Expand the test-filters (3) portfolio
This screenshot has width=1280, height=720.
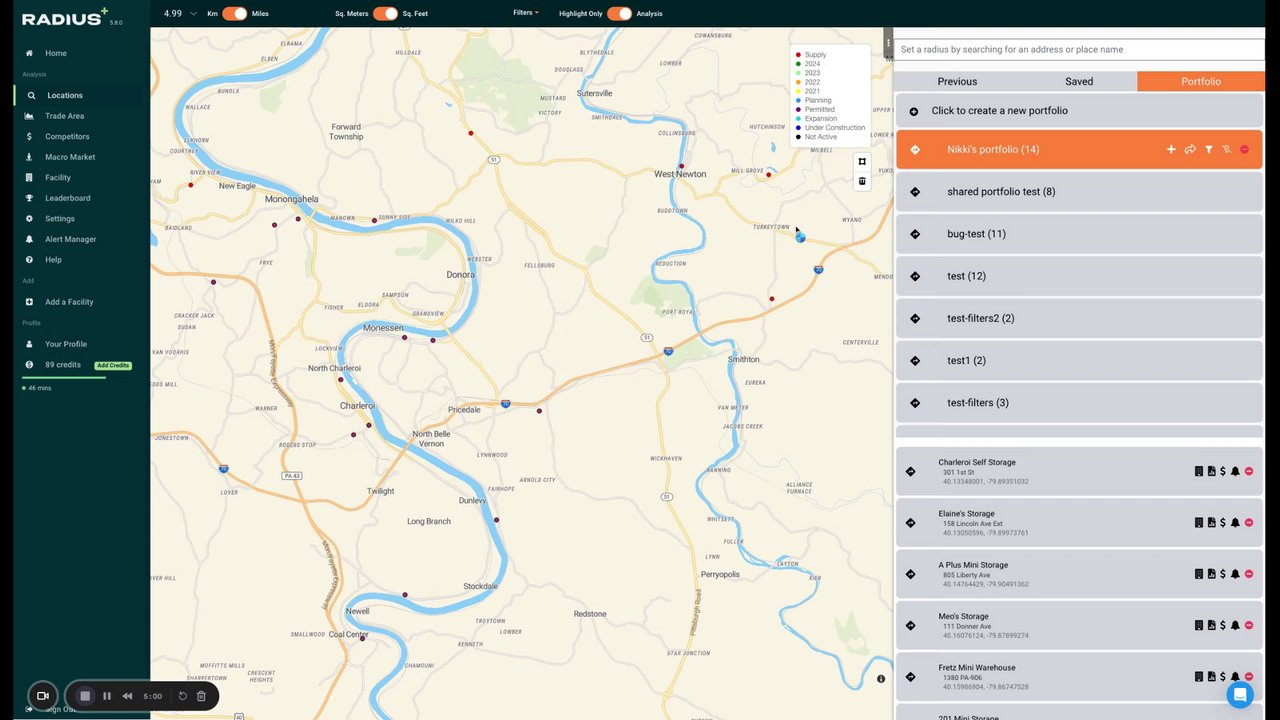click(1079, 402)
